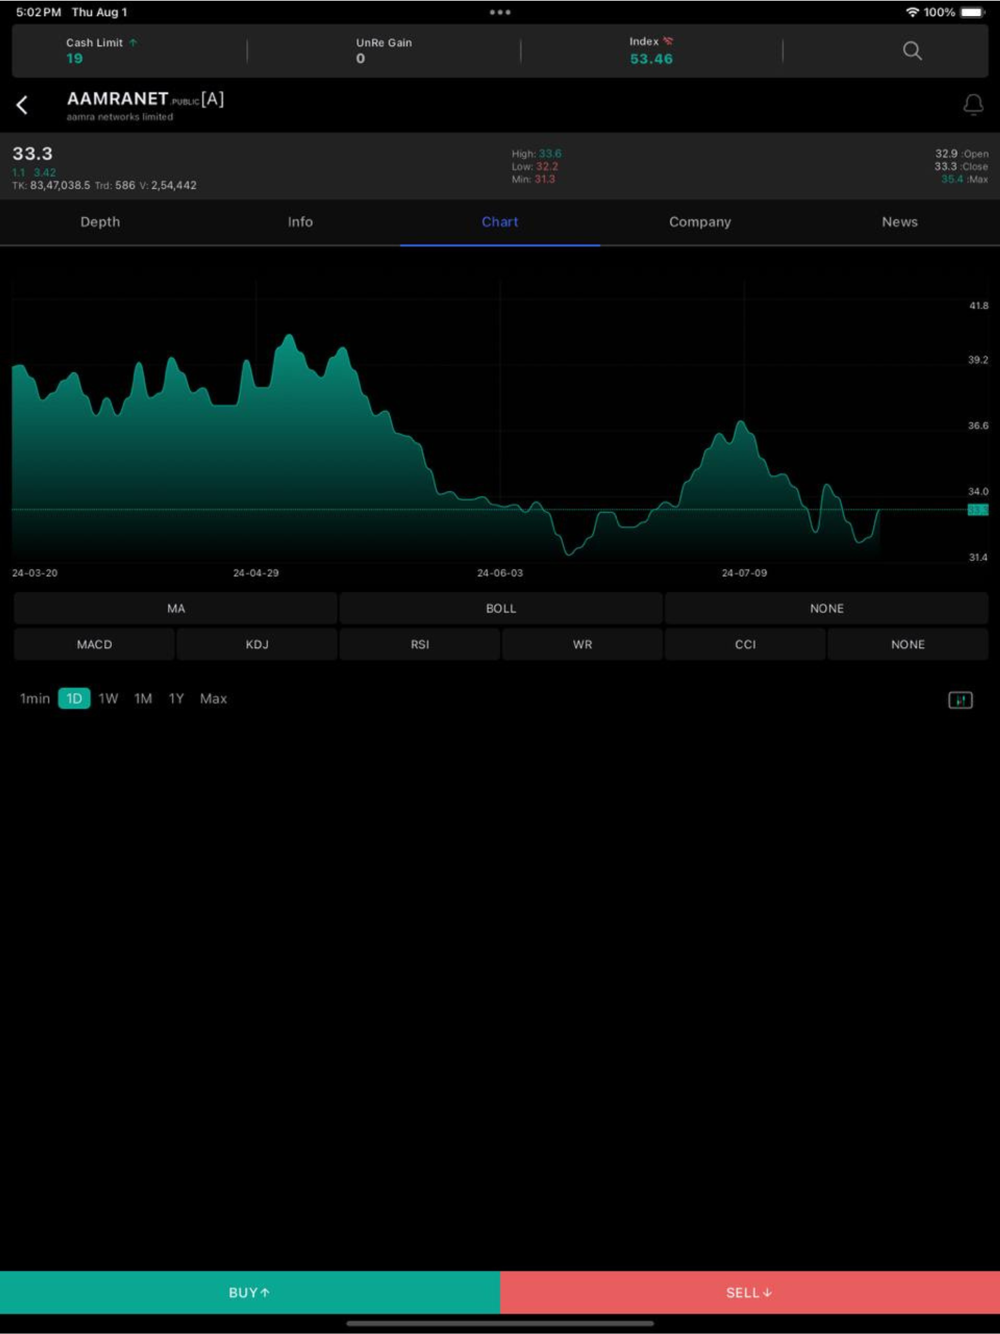Tap the alert bell icon

click(x=973, y=104)
